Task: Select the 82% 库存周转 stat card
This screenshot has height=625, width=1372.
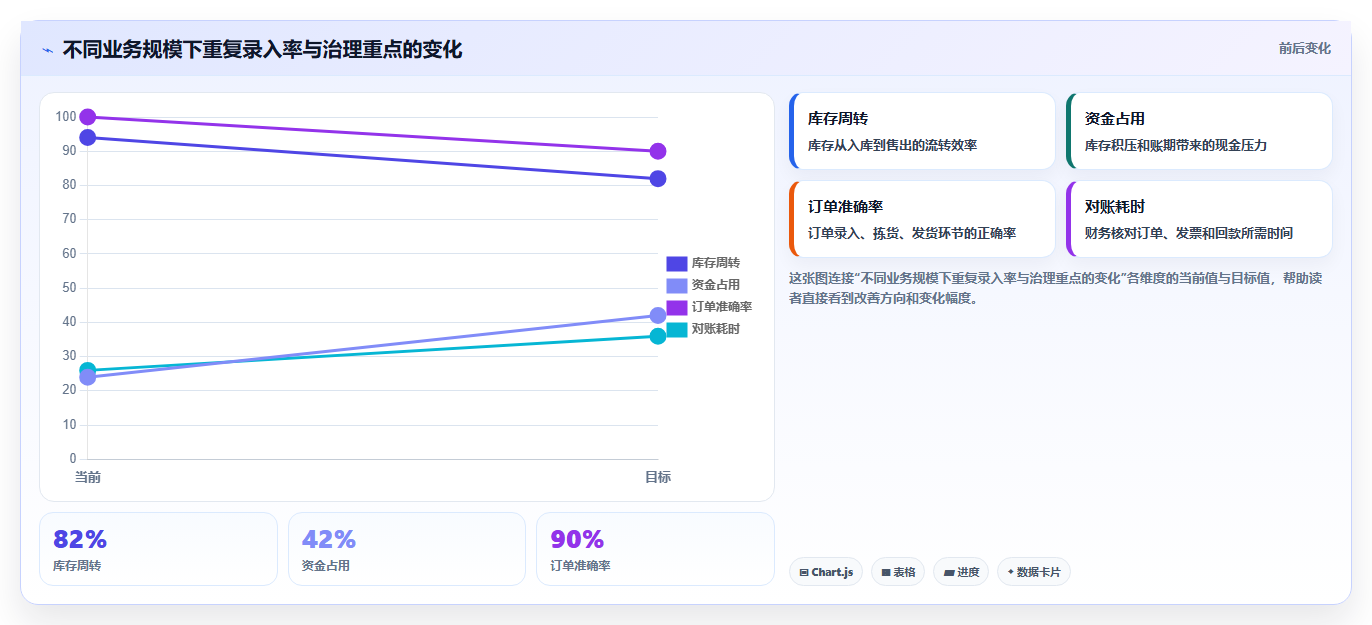Action: [x=158, y=549]
